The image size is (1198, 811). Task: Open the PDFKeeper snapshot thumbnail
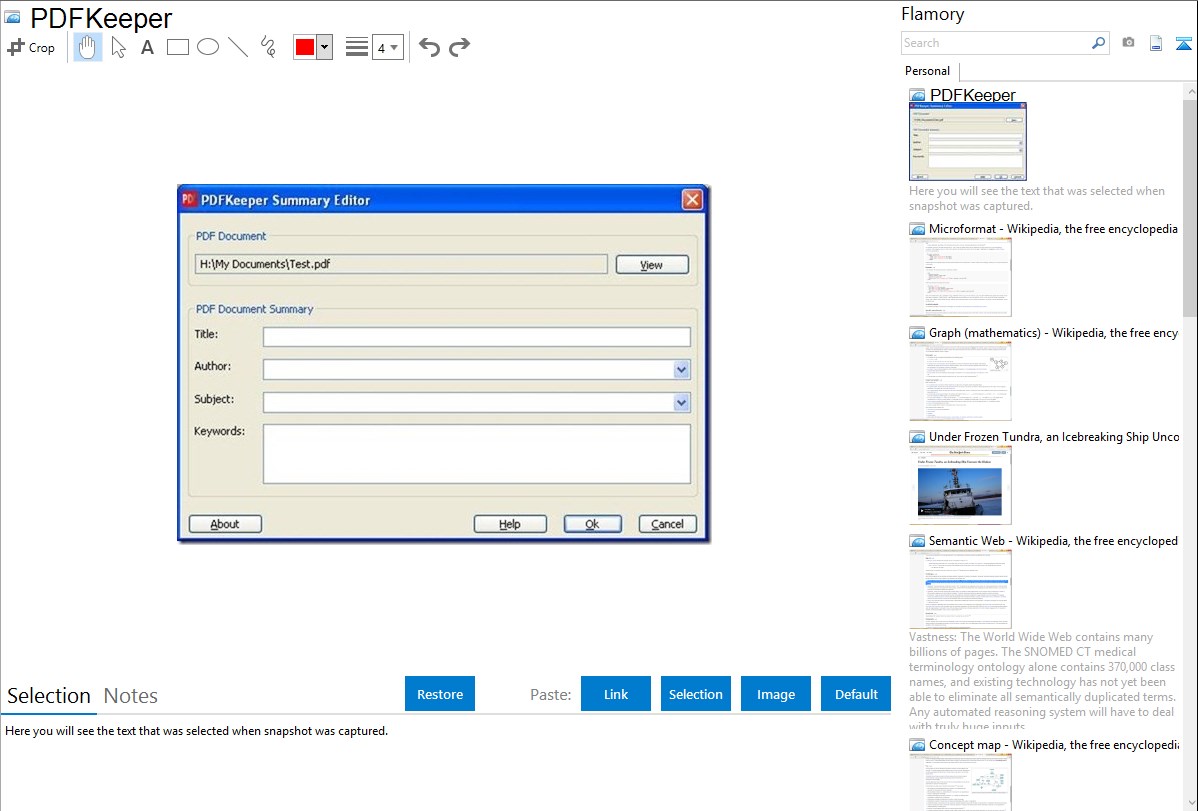click(x=968, y=142)
